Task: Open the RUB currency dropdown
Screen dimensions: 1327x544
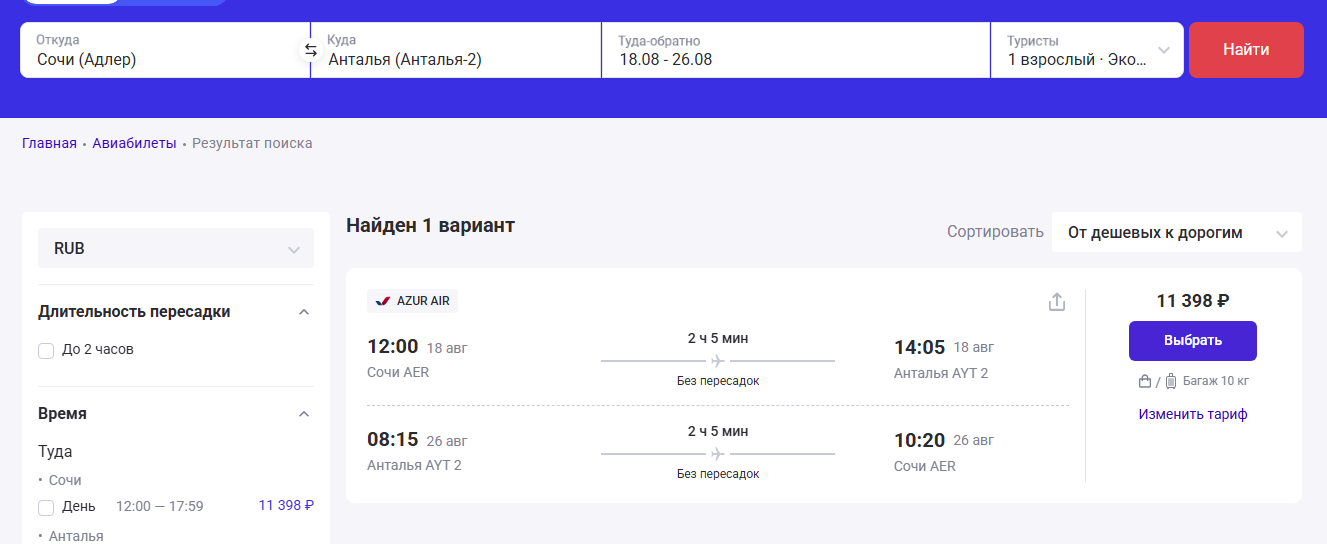Action: 175,249
